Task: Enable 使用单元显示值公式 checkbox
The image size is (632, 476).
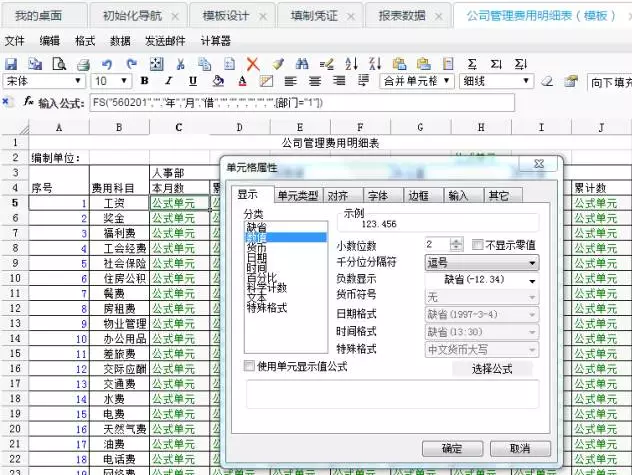Action: pyautogui.click(x=249, y=366)
